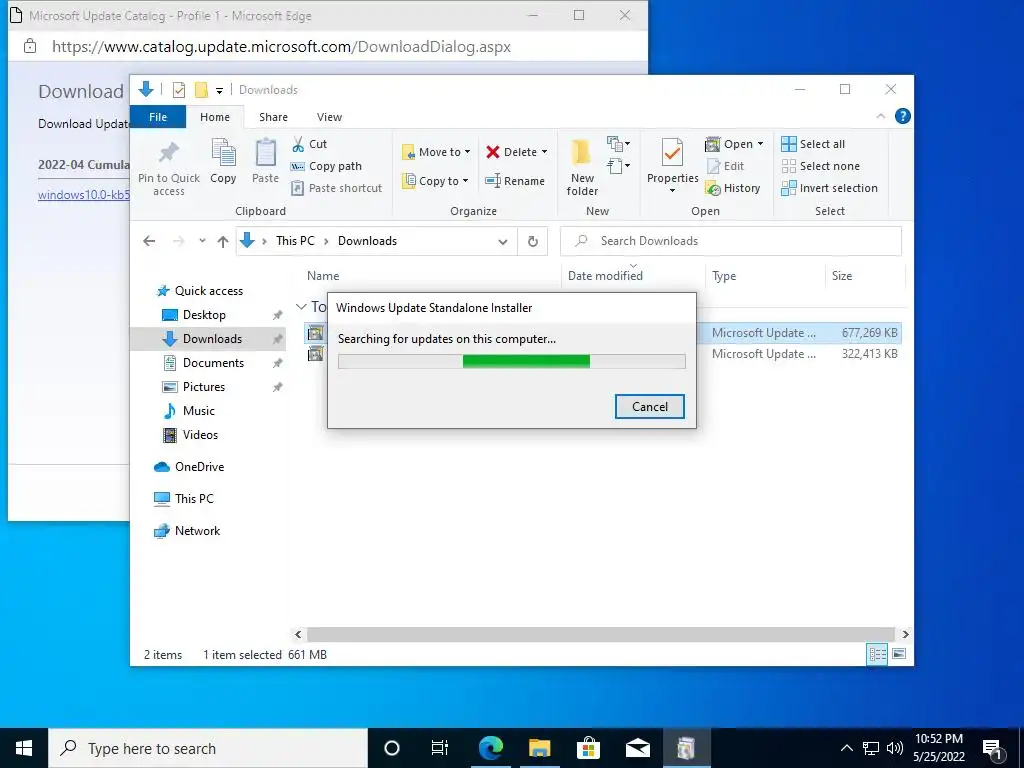Click Copy path in the ribbon

pyautogui.click(x=326, y=166)
